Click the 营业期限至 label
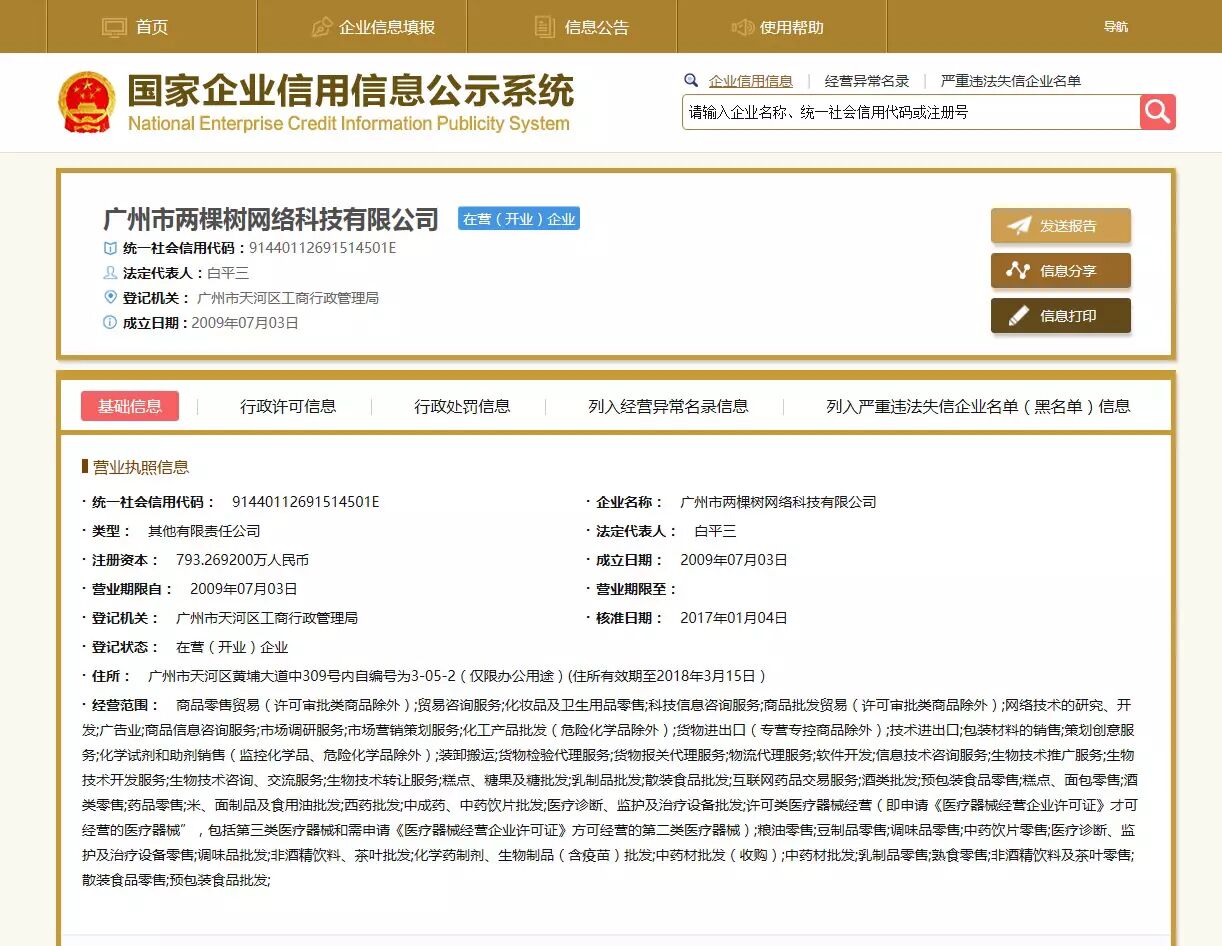The width and height of the screenshot is (1222, 946). point(637,589)
